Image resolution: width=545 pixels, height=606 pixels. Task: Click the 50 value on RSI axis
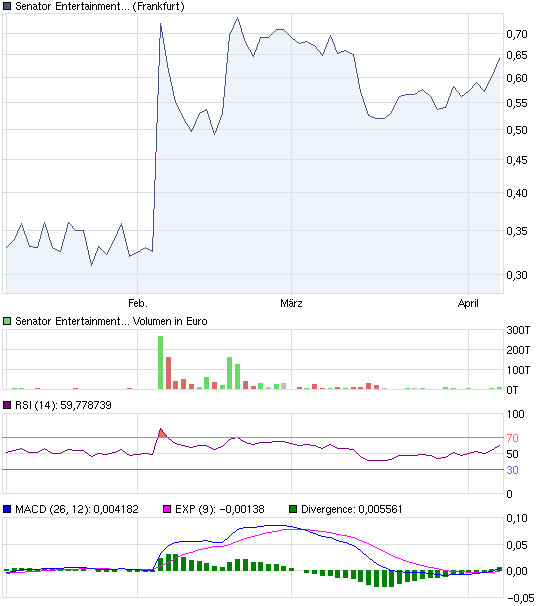[512, 454]
